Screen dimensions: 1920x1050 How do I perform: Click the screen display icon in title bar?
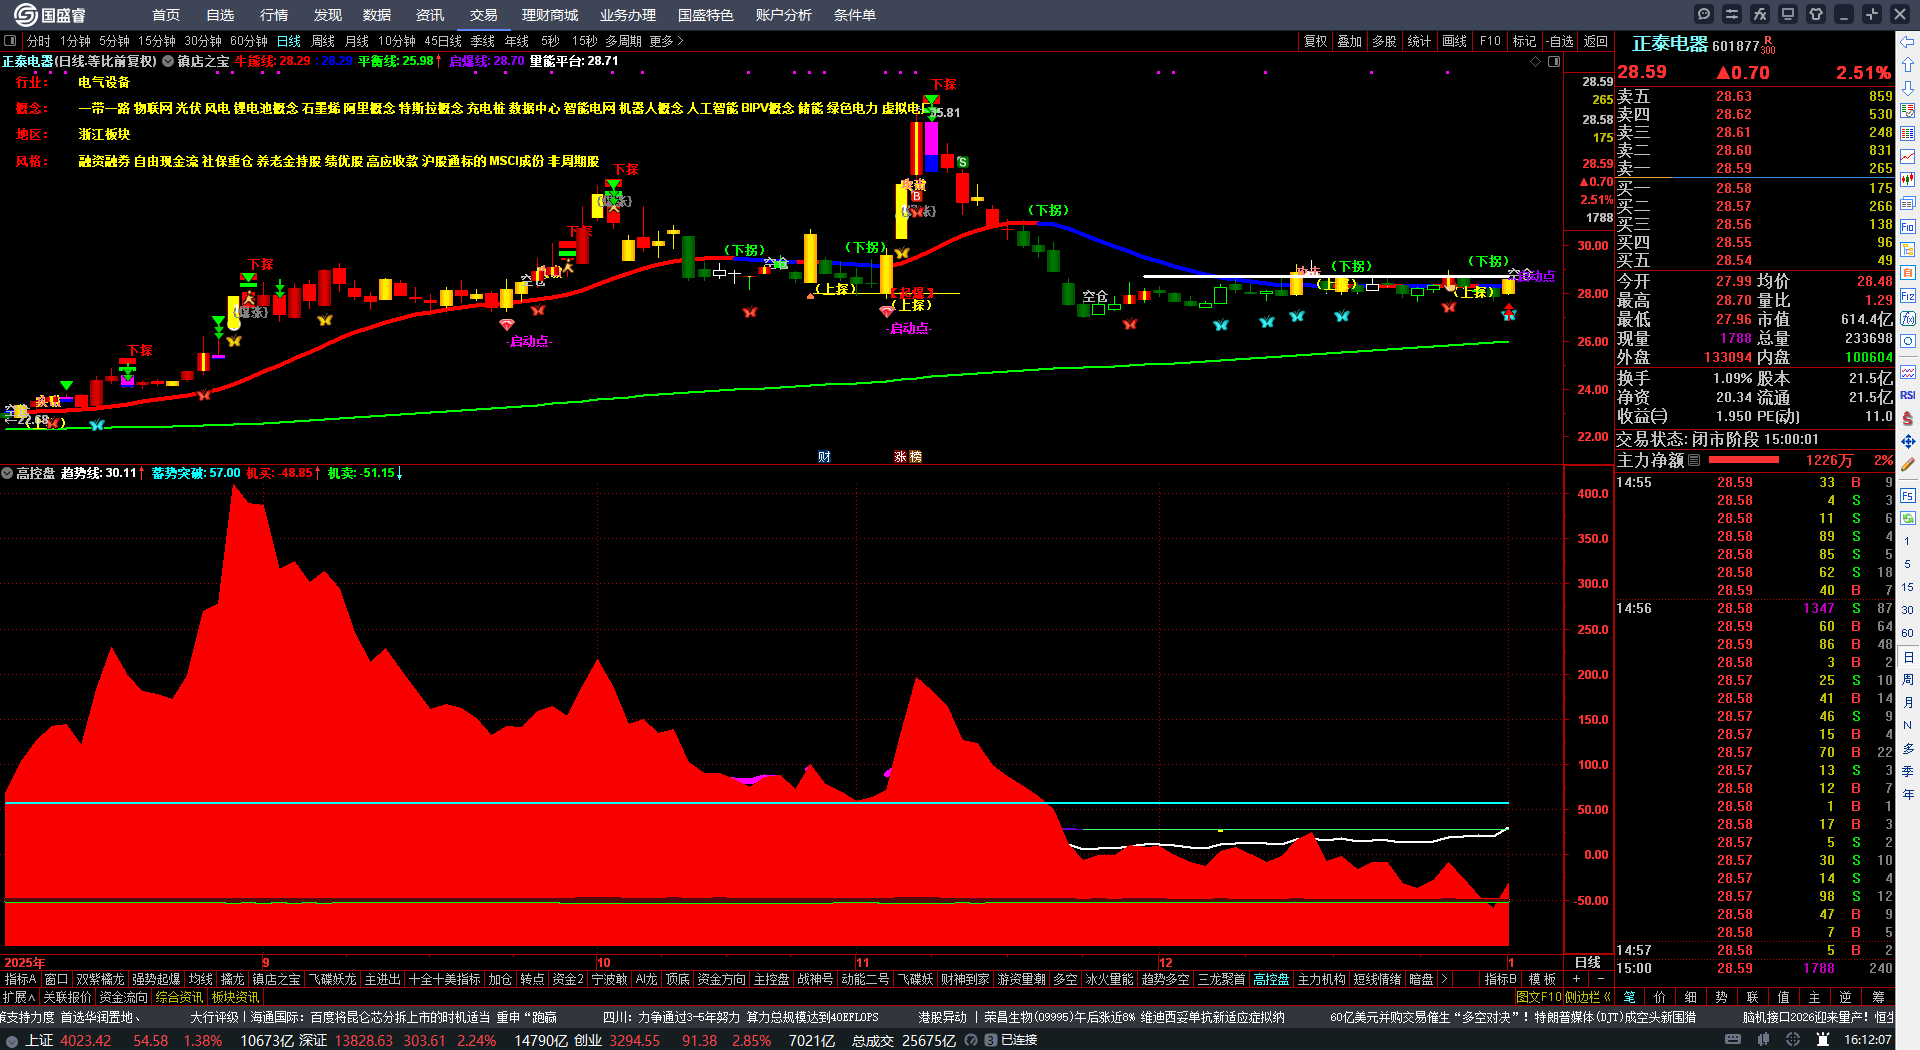[x=1788, y=14]
